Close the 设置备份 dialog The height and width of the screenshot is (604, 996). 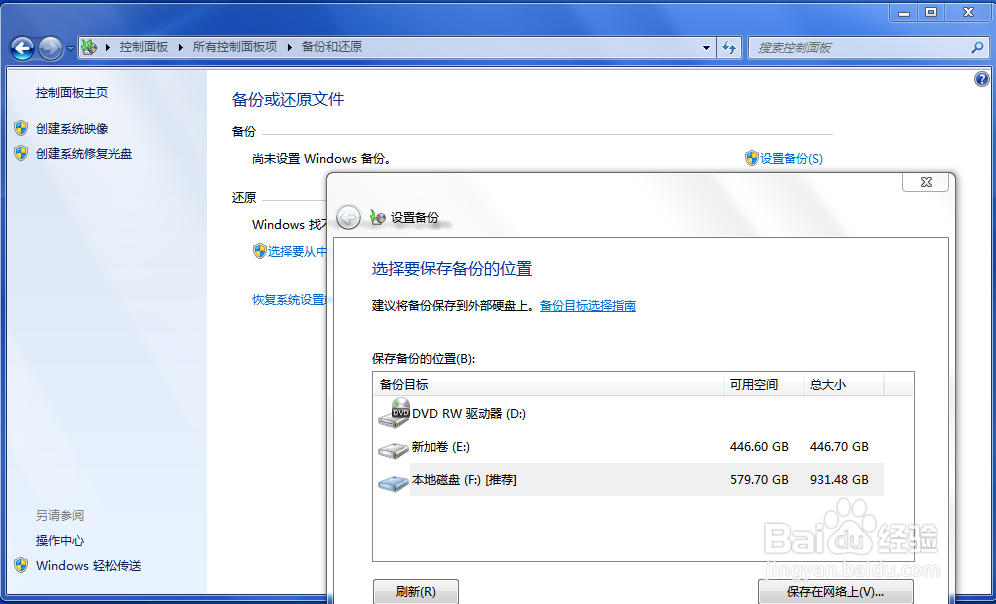pos(925,182)
